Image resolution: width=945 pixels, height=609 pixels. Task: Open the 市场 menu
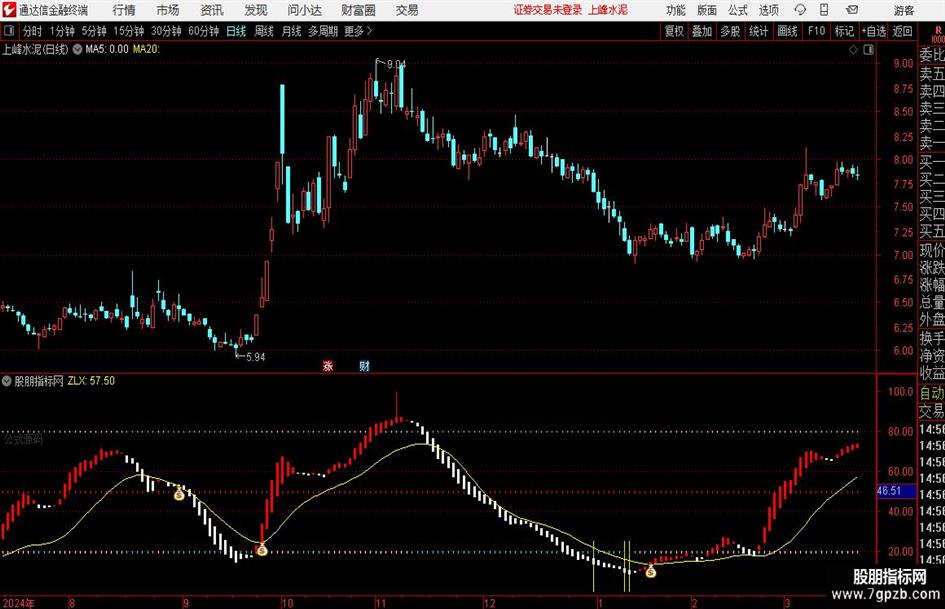click(x=168, y=10)
